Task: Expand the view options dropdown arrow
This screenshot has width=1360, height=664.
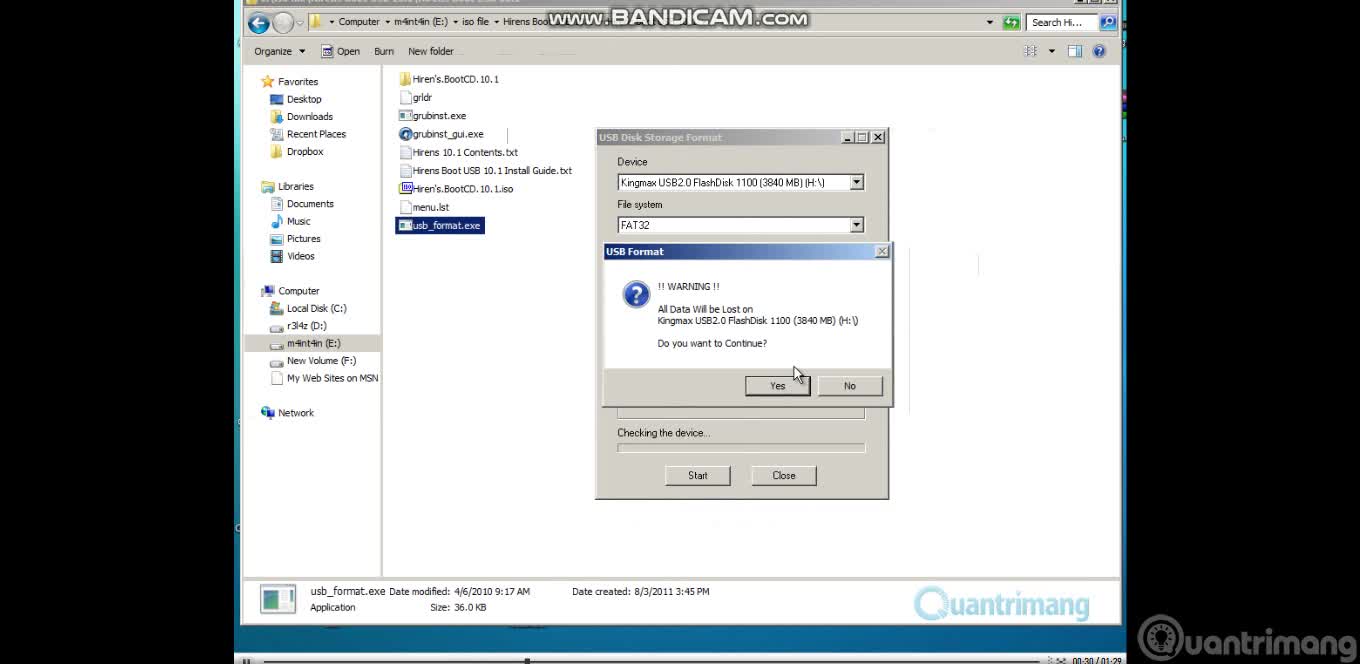Action: 1051,51
